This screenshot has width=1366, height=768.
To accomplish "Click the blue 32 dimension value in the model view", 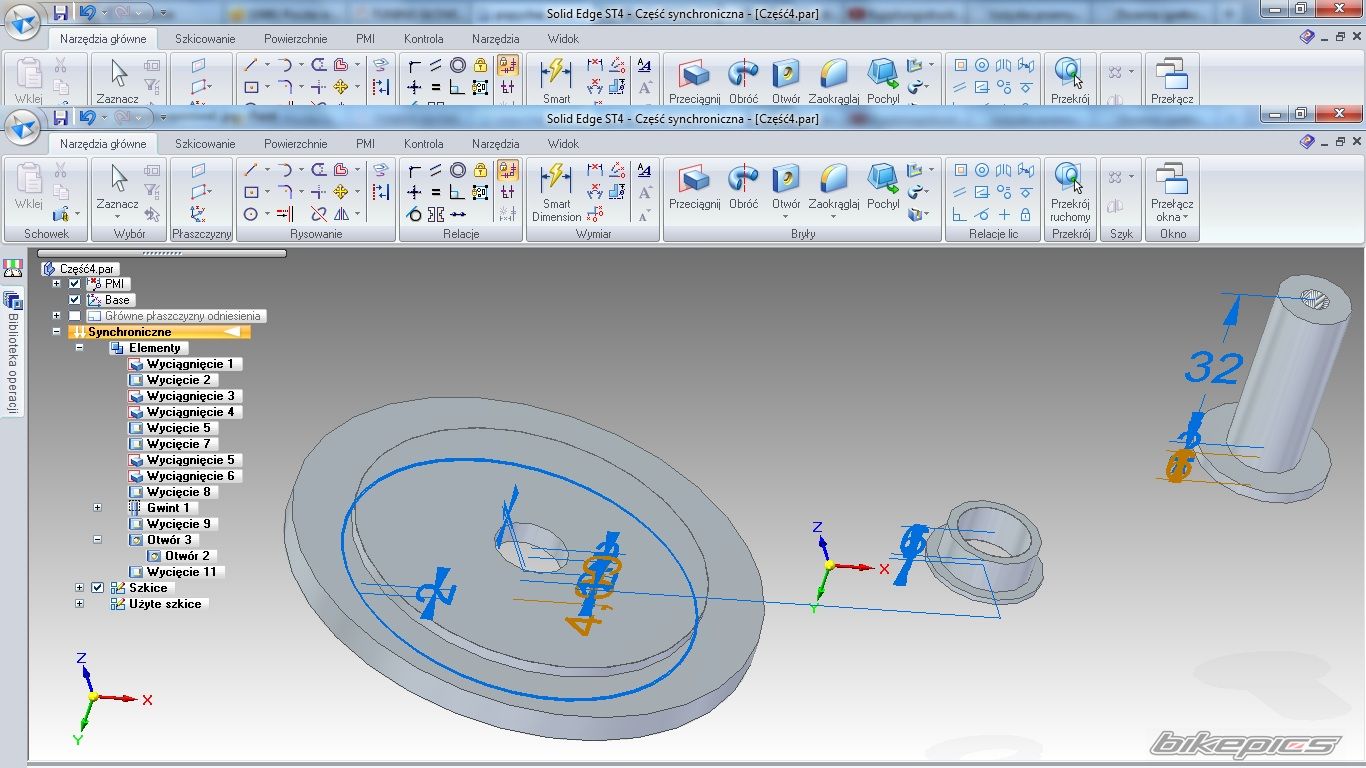I will tap(1213, 368).
